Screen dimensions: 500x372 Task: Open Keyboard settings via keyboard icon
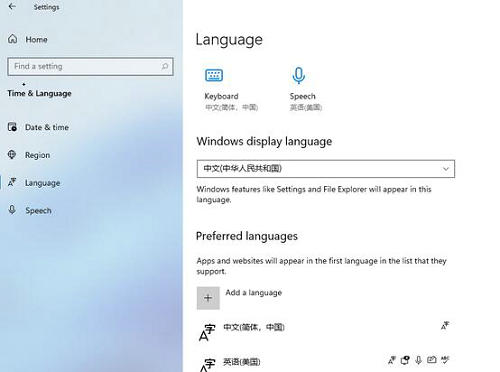pos(214,75)
